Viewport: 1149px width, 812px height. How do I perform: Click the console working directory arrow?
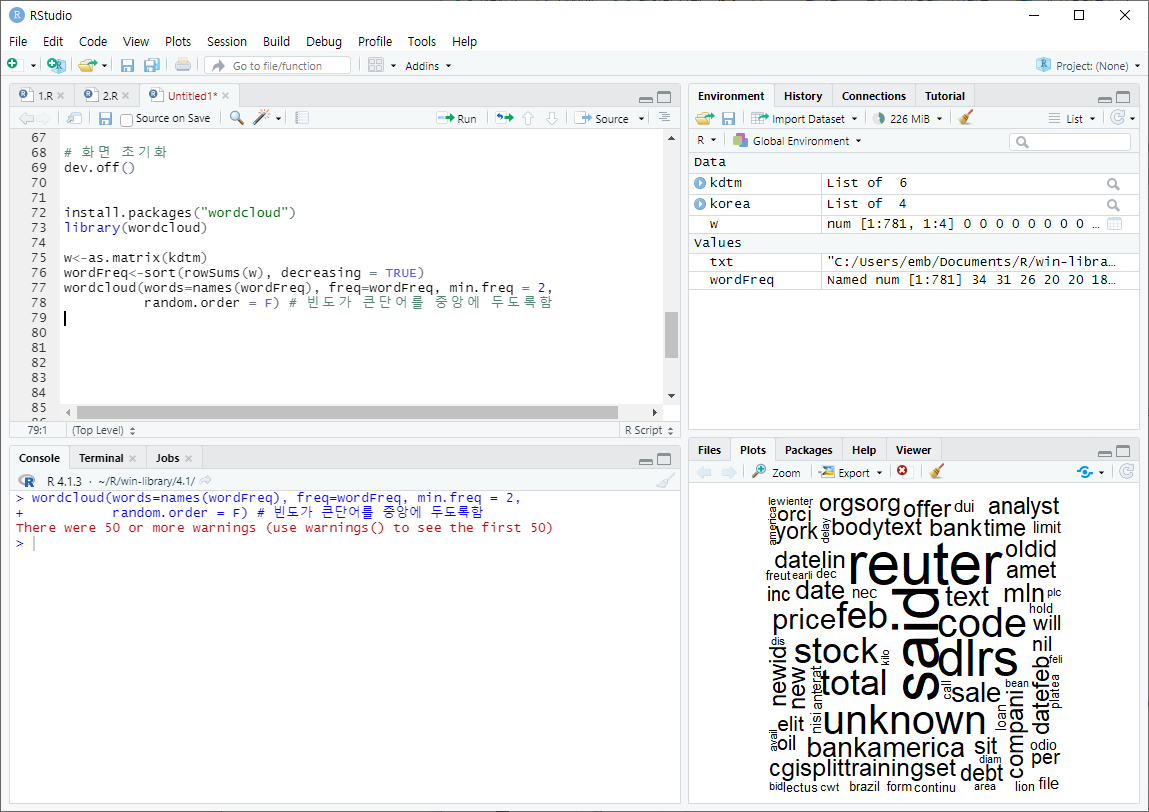point(206,481)
